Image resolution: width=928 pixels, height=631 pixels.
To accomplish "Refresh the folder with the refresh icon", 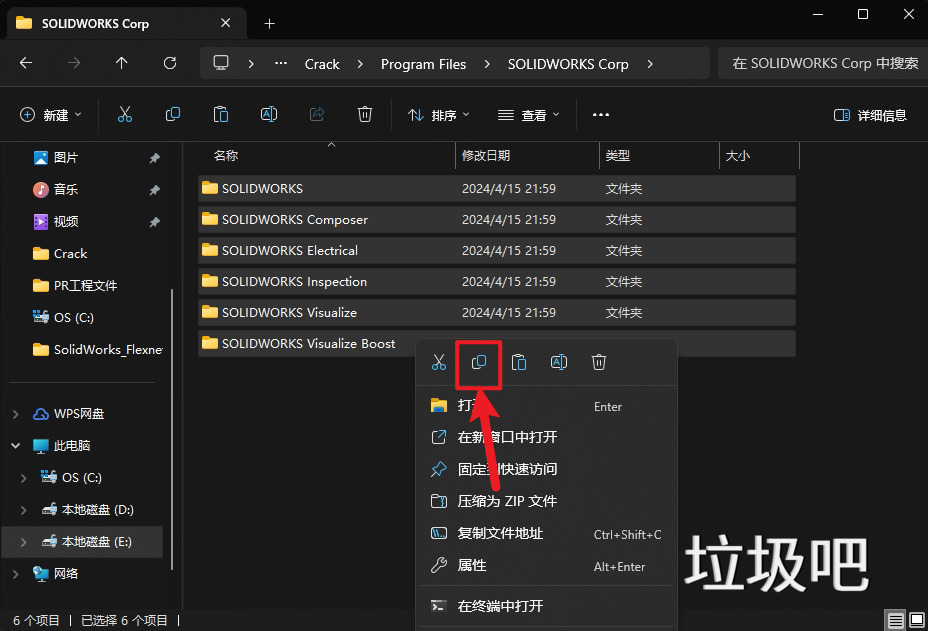I will click(168, 63).
